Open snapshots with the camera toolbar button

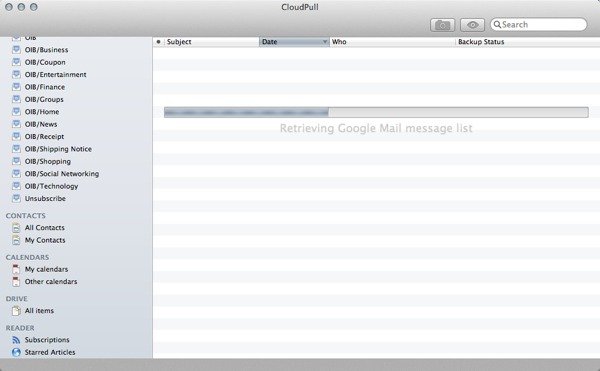(442, 25)
